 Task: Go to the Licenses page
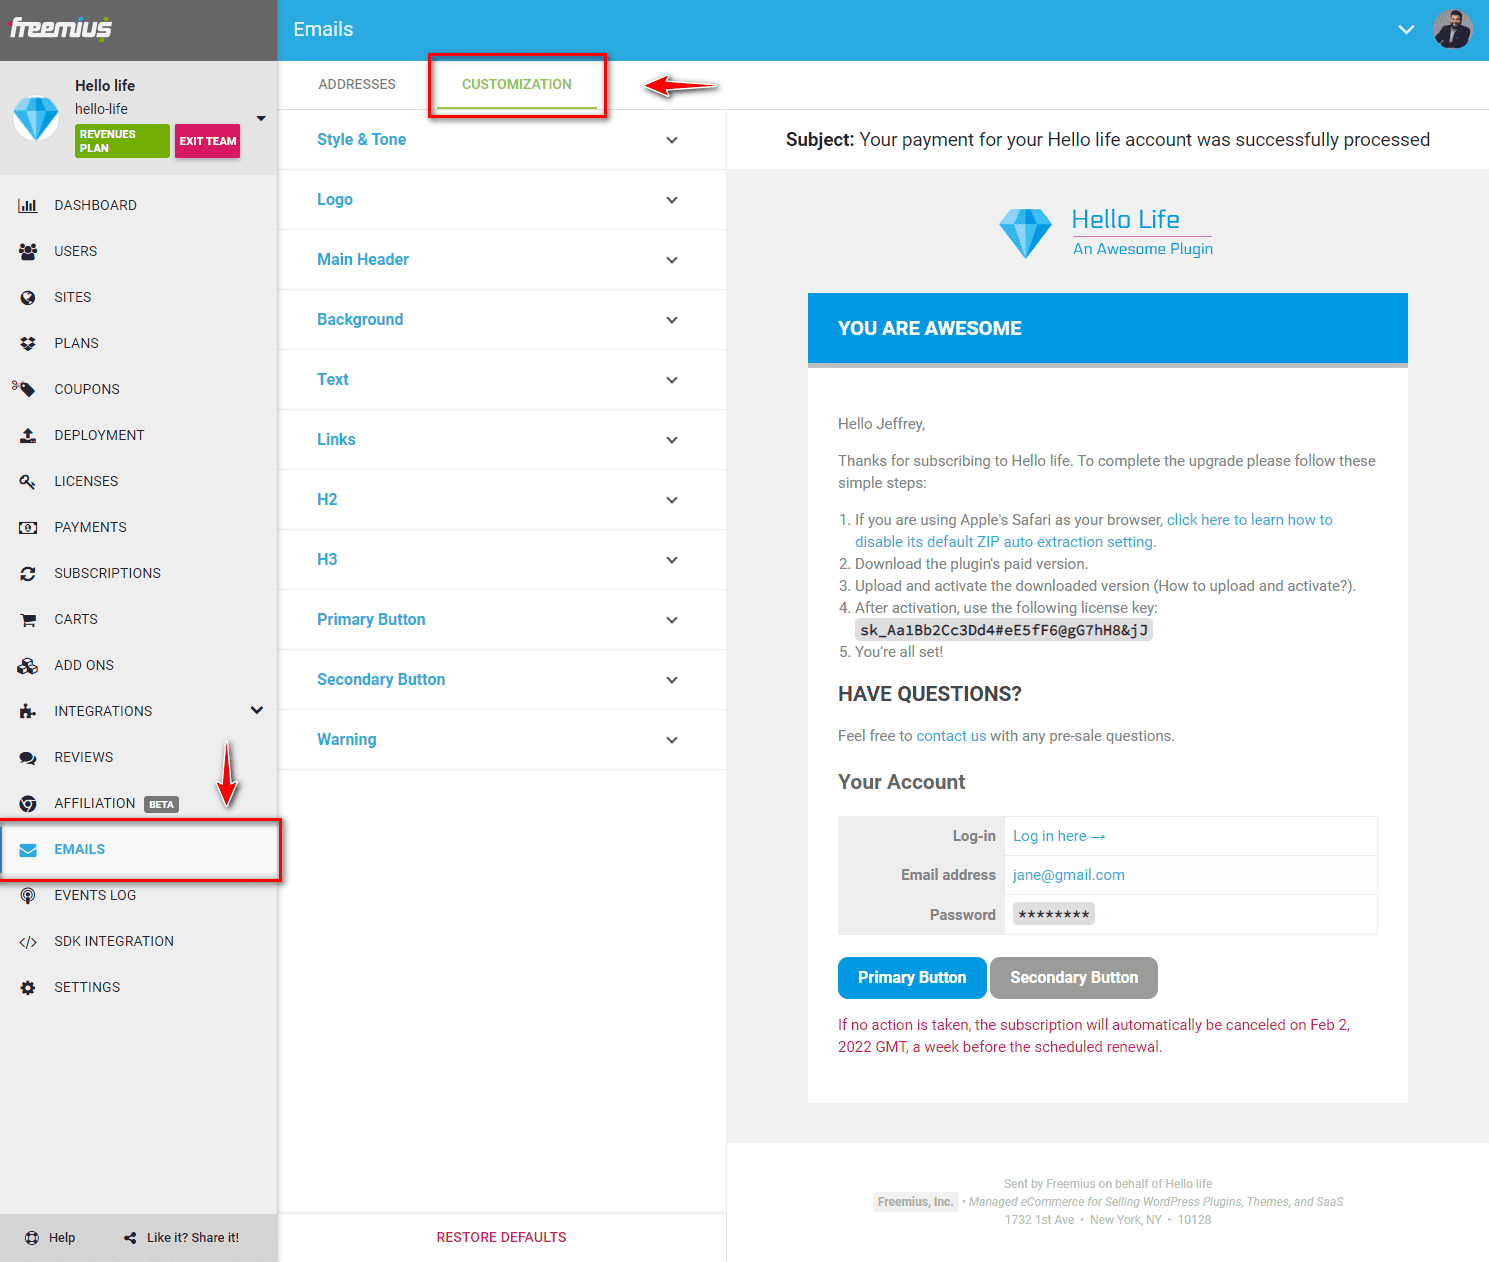pyautogui.click(x=139, y=481)
